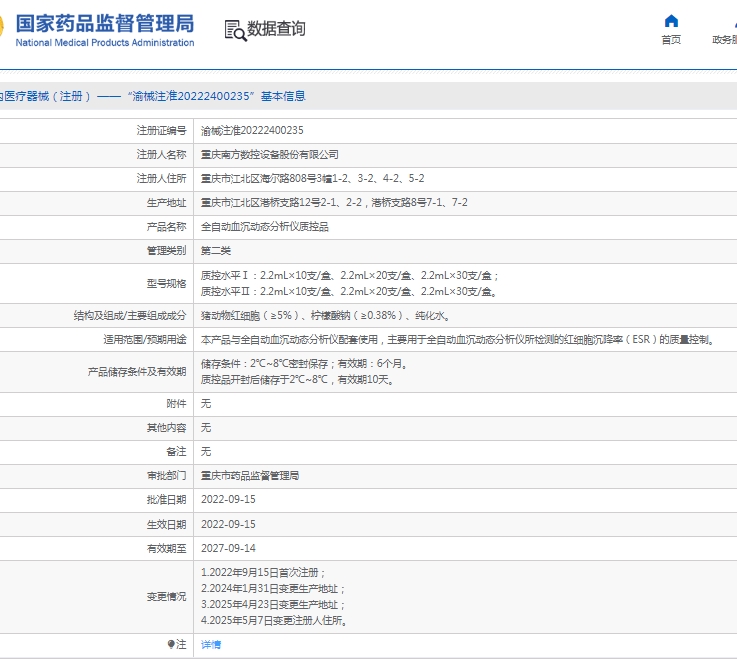Click the 有效期至 field label
Viewport: 737px width, 659px height.
coord(166,548)
